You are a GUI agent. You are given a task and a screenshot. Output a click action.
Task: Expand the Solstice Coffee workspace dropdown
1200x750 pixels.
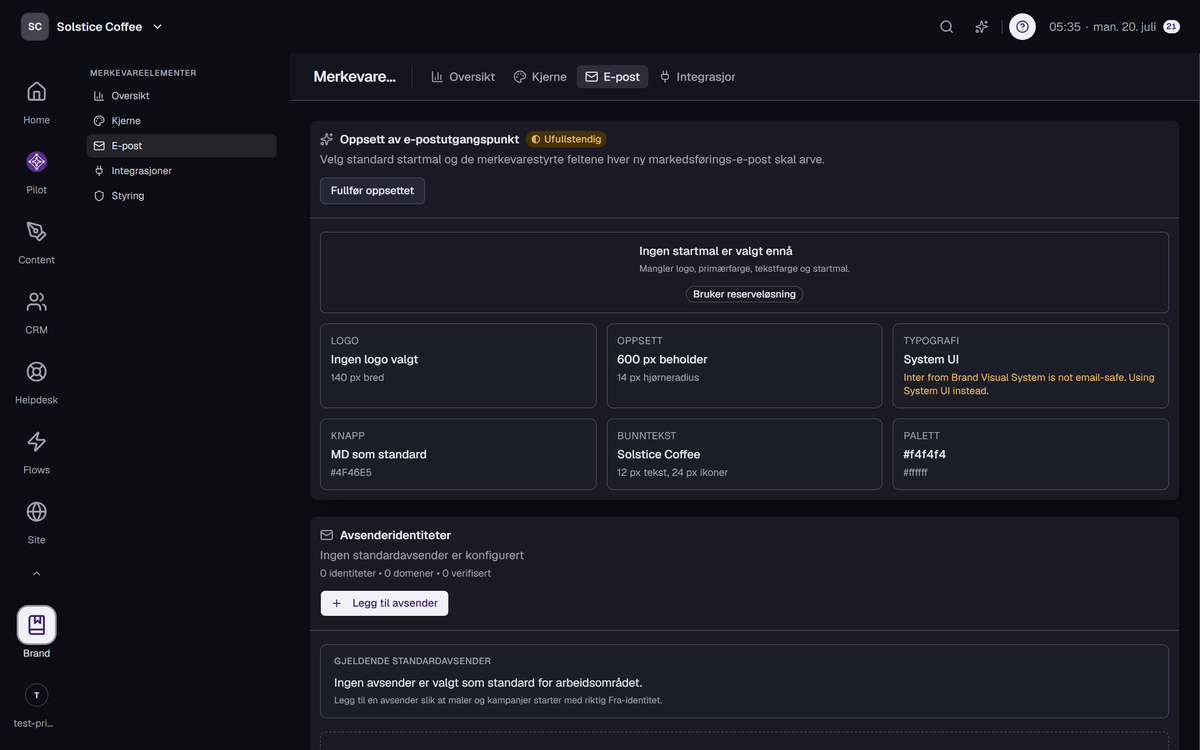pos(157,27)
